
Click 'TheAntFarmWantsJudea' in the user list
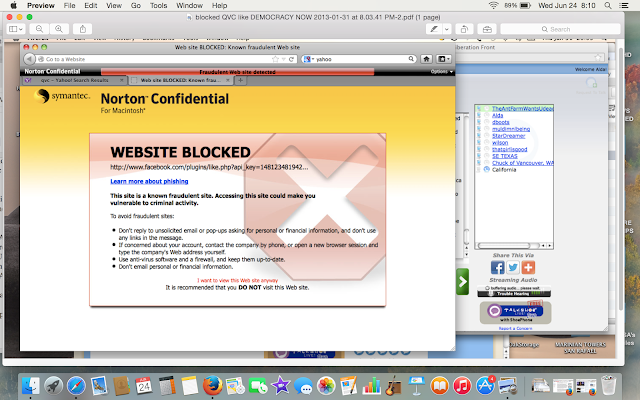(522, 108)
